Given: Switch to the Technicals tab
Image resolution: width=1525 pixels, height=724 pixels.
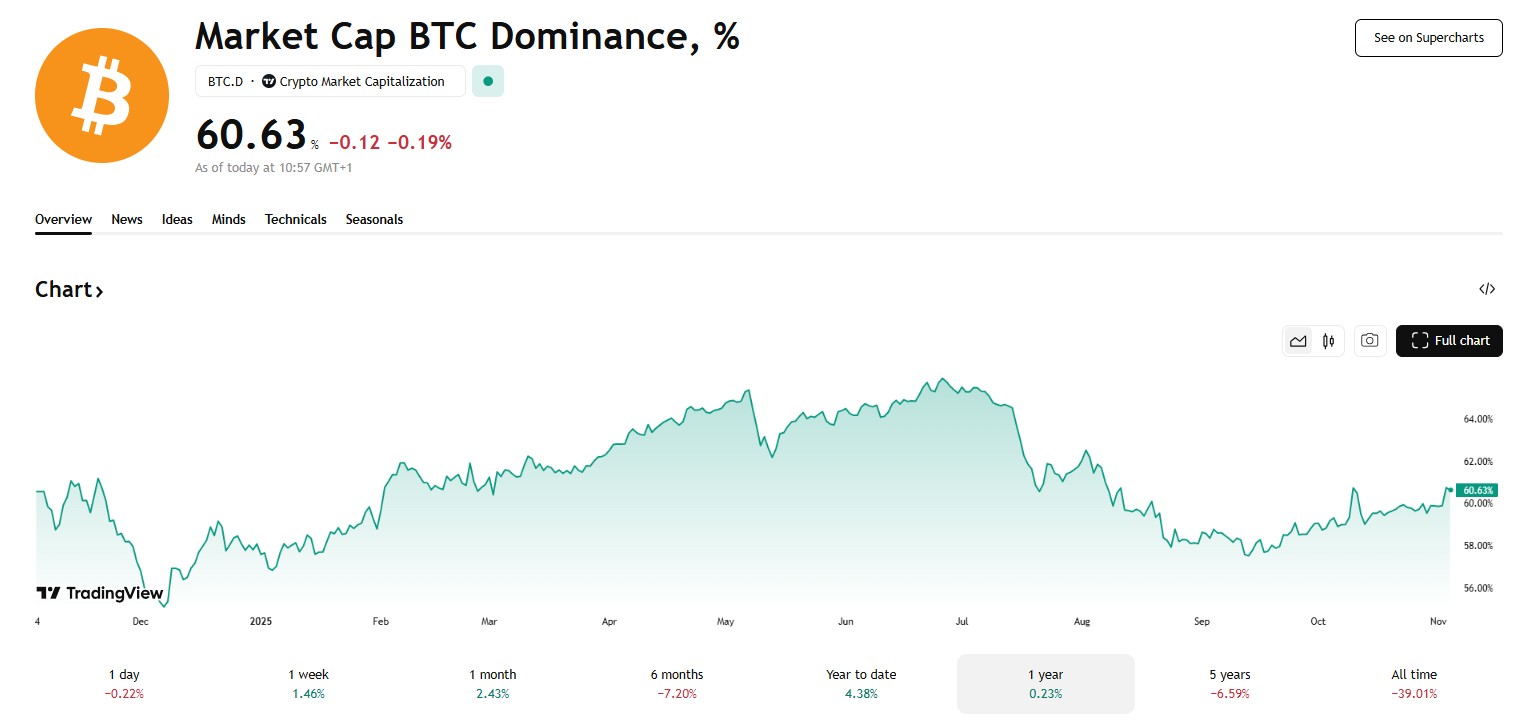Looking at the screenshot, I should click(x=295, y=219).
